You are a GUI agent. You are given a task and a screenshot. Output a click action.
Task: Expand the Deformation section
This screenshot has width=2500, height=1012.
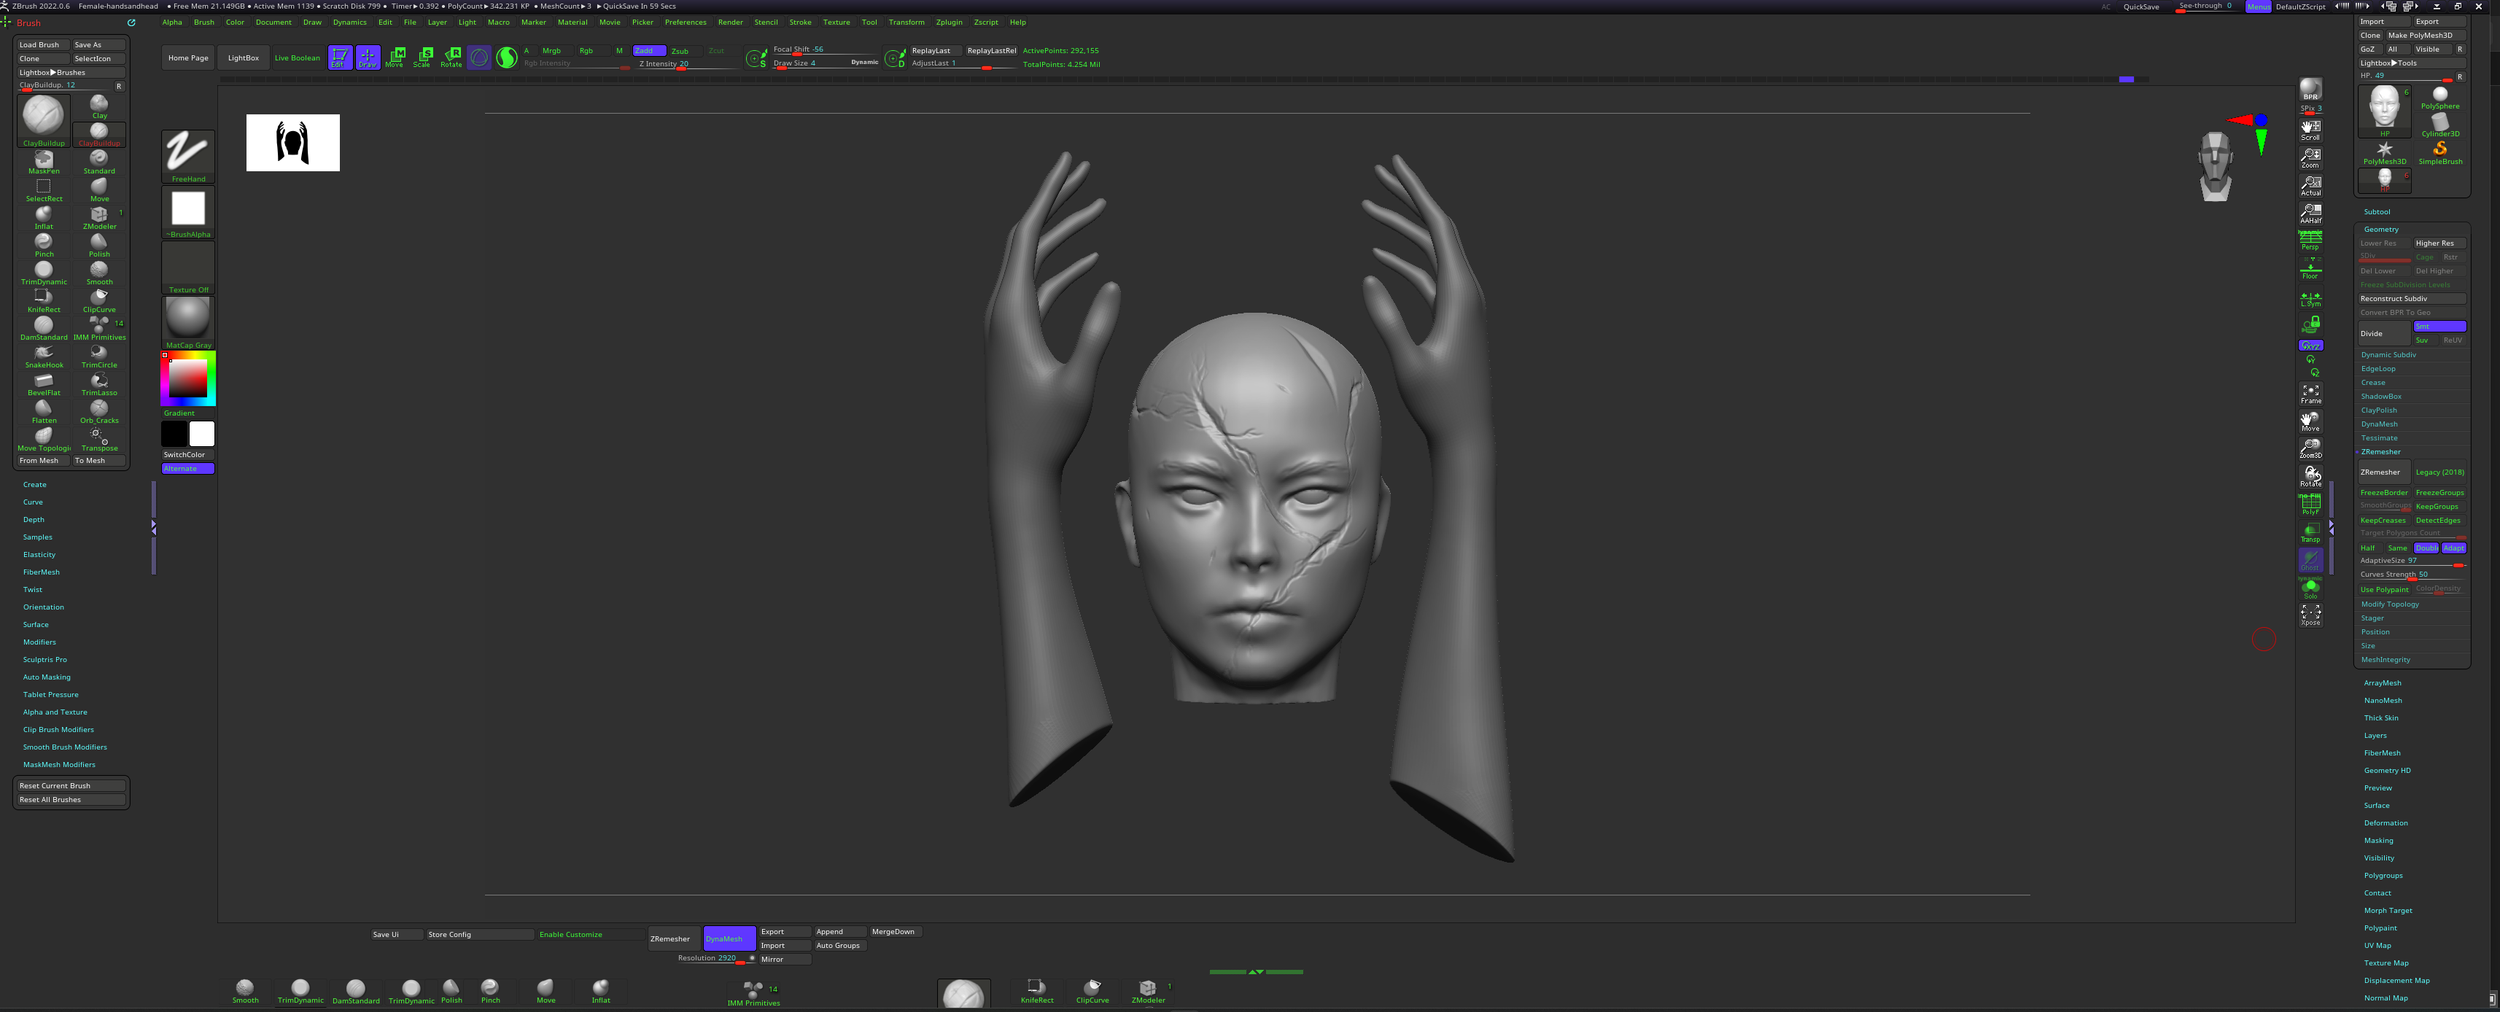2385,822
